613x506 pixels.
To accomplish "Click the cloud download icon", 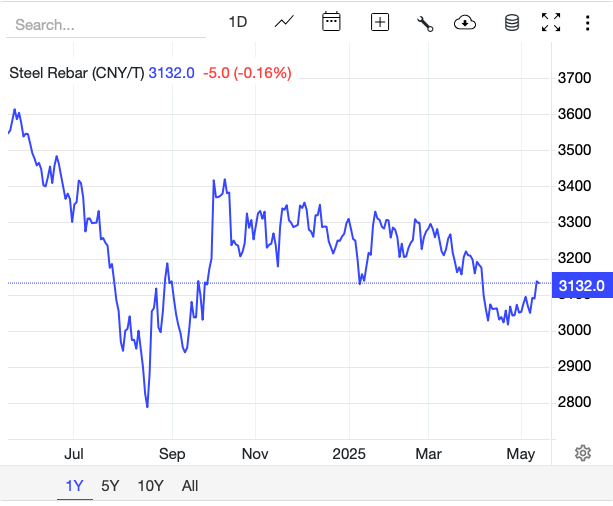I will click(x=465, y=22).
